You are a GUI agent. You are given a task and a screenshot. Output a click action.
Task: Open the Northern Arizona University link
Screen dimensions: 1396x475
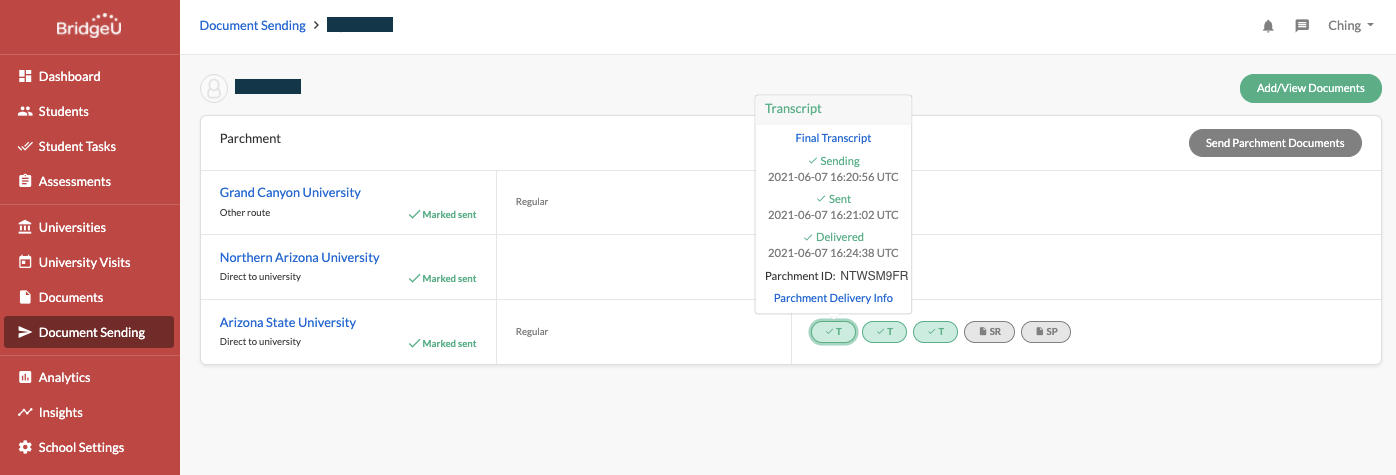point(299,257)
